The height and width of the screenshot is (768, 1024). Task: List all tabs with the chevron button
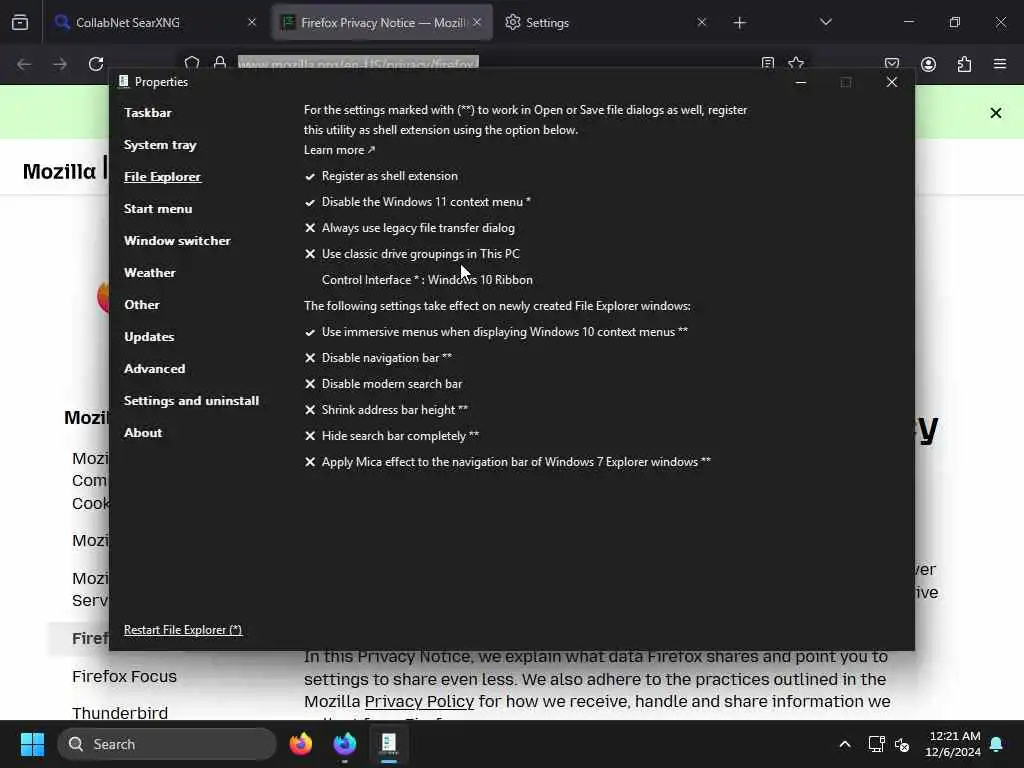point(825,22)
